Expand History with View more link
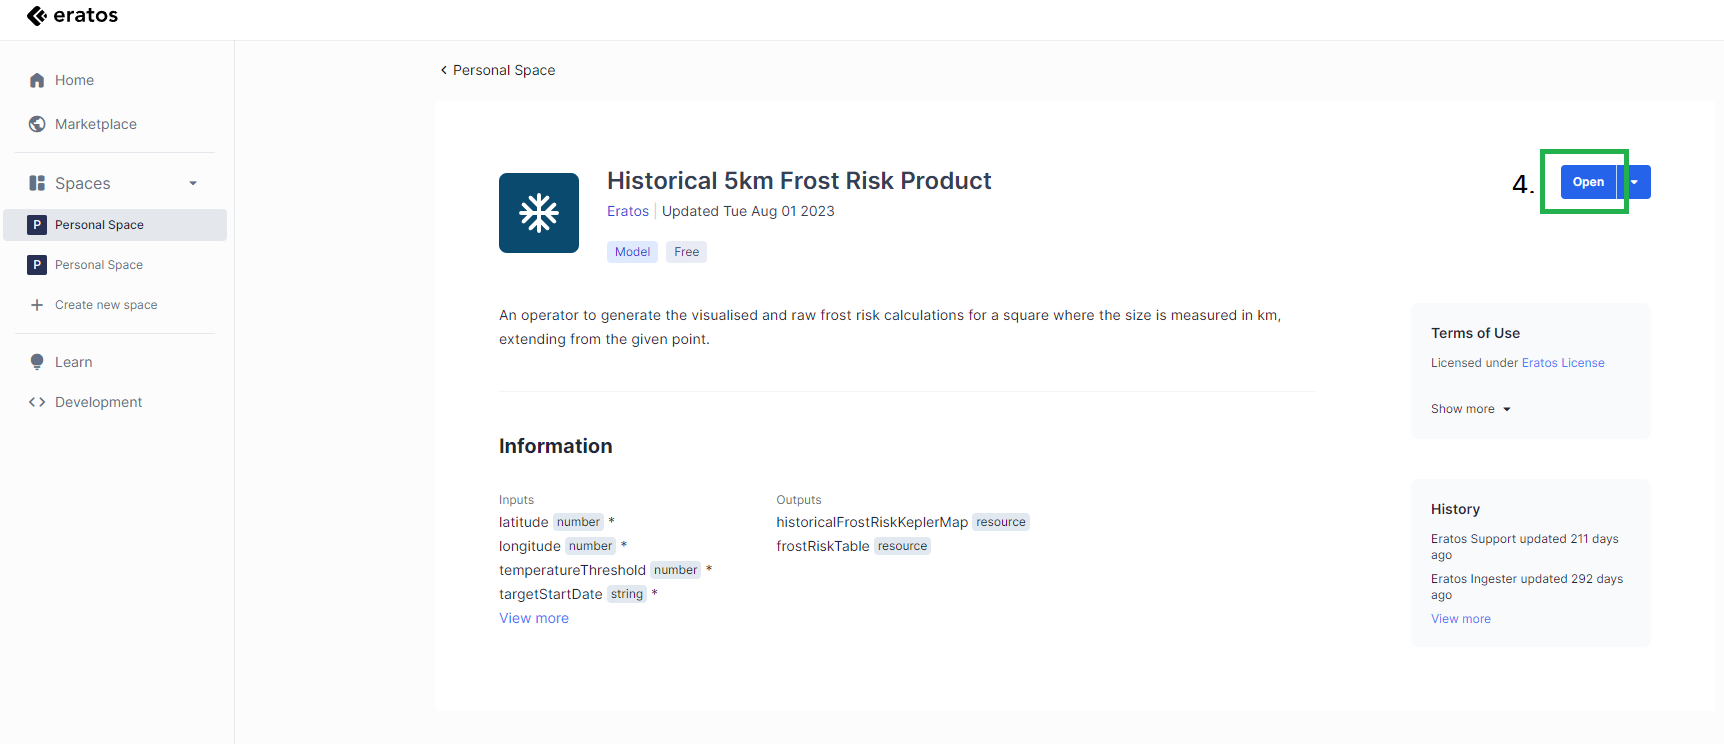 pos(1461,619)
